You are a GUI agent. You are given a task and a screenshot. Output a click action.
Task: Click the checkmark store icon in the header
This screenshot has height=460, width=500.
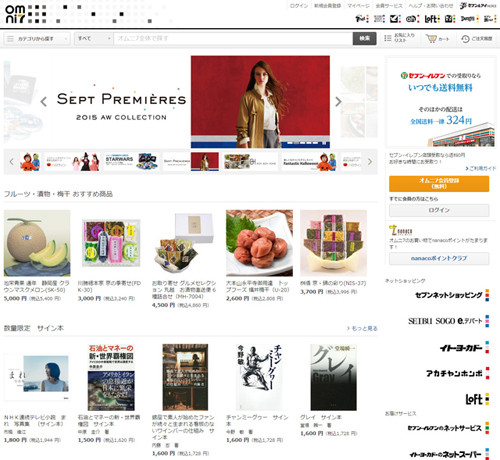[395, 19]
